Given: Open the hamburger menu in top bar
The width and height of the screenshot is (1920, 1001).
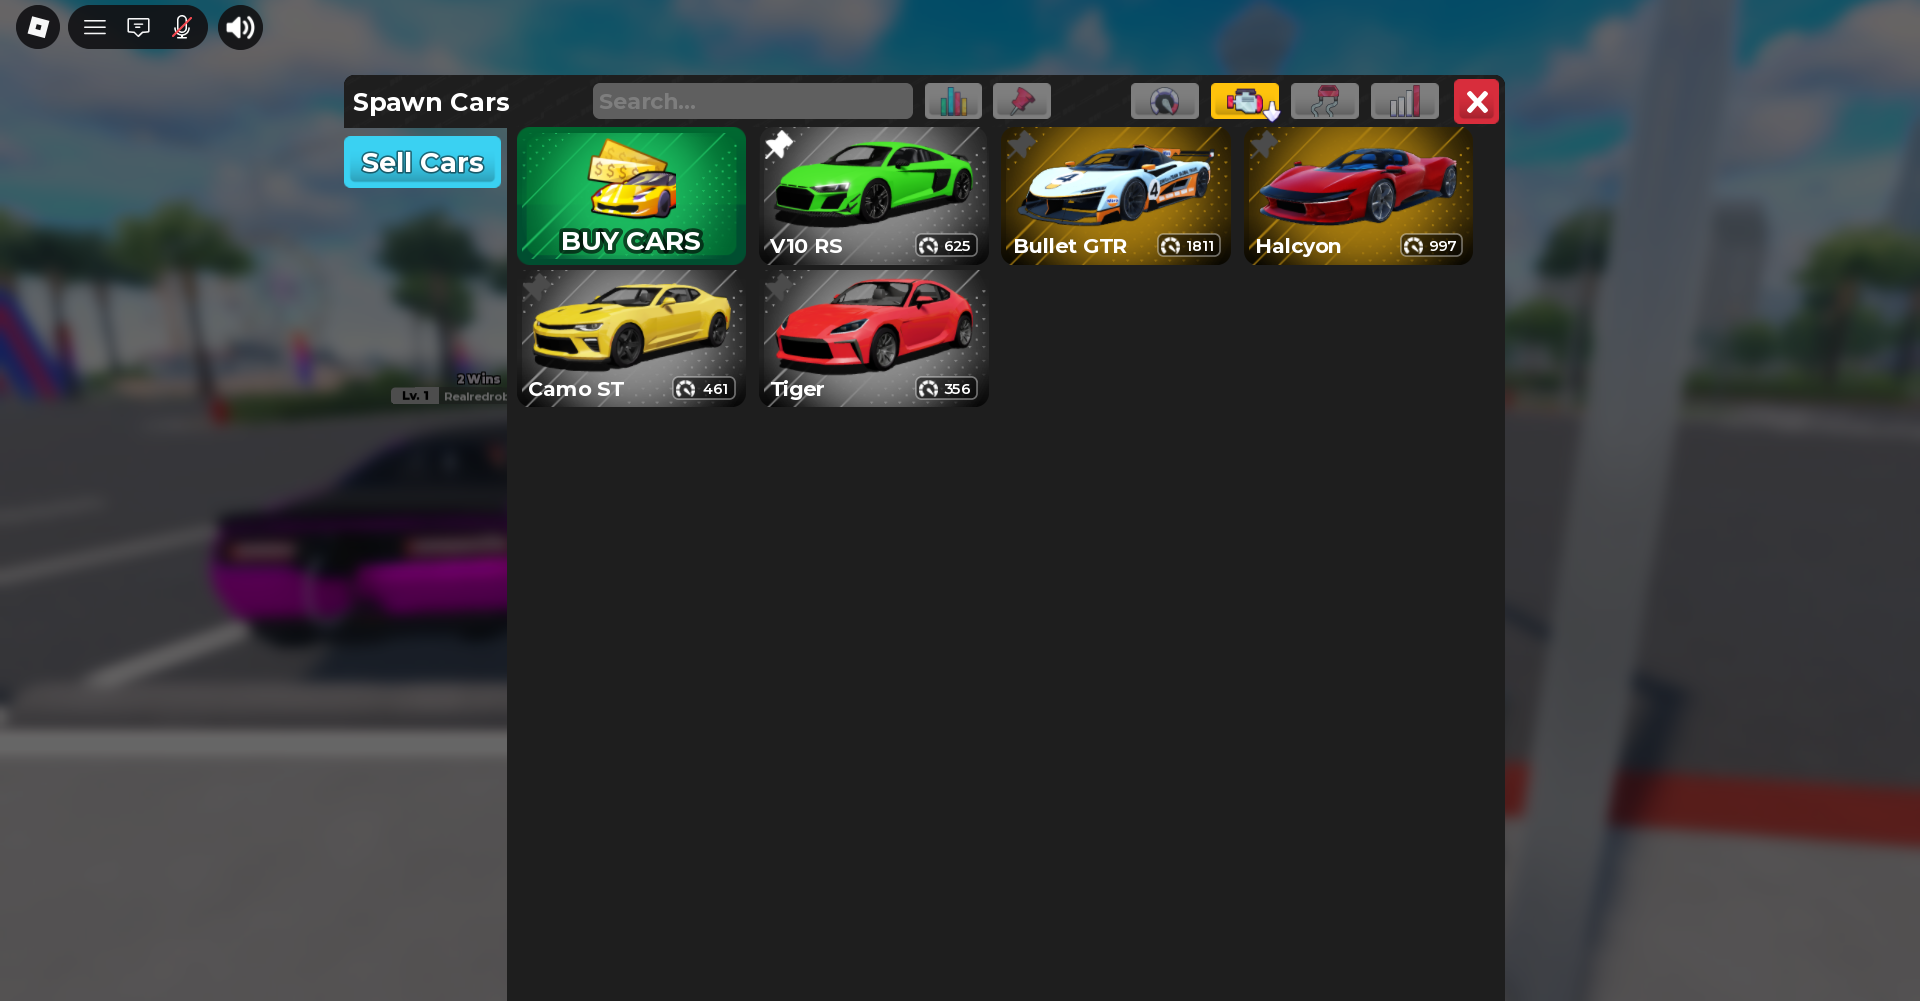Looking at the screenshot, I should [95, 27].
